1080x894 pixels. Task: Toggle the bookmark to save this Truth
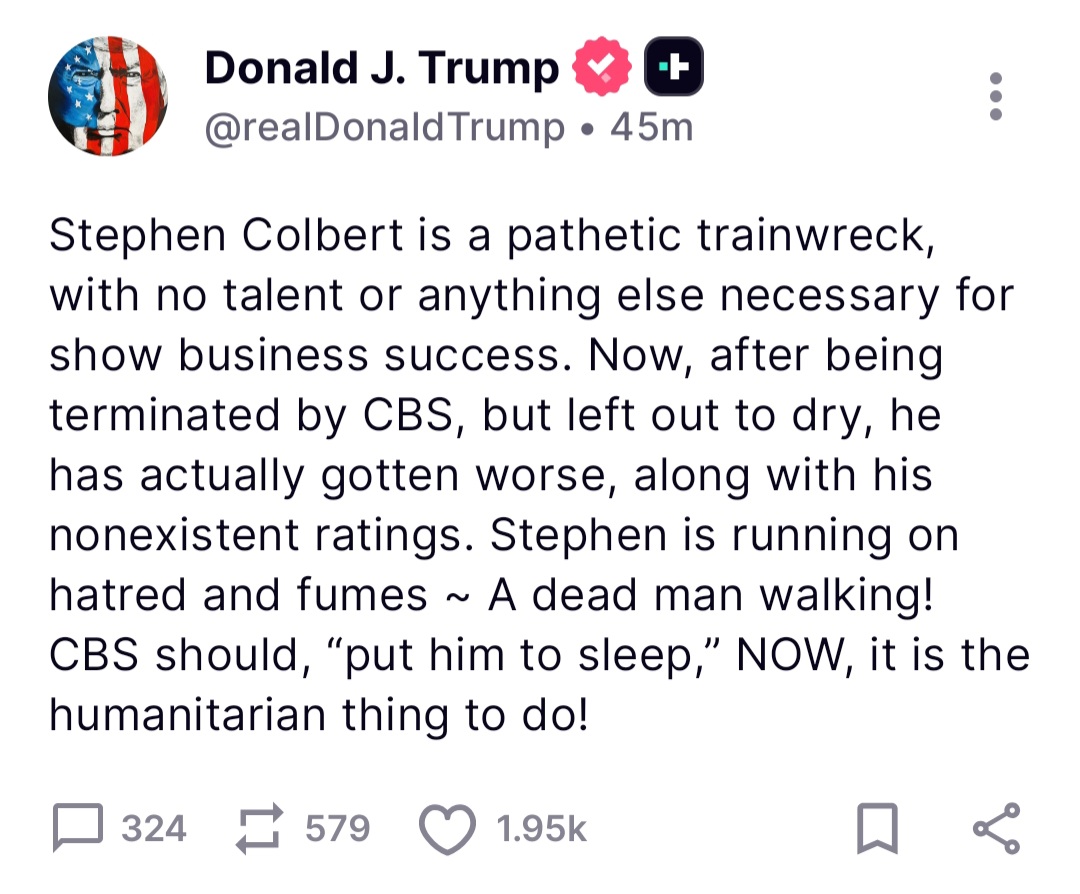[878, 827]
